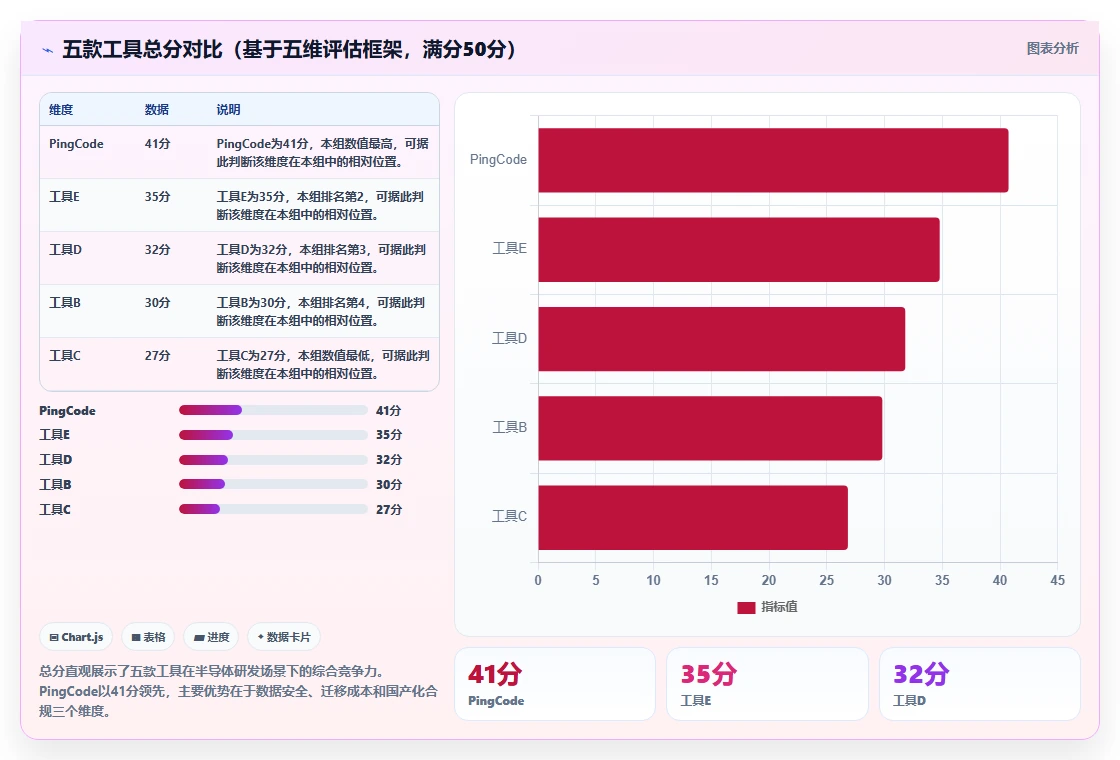Click the PingCode 41分 progress bar
This screenshot has width=1120, height=760.
pos(273,410)
